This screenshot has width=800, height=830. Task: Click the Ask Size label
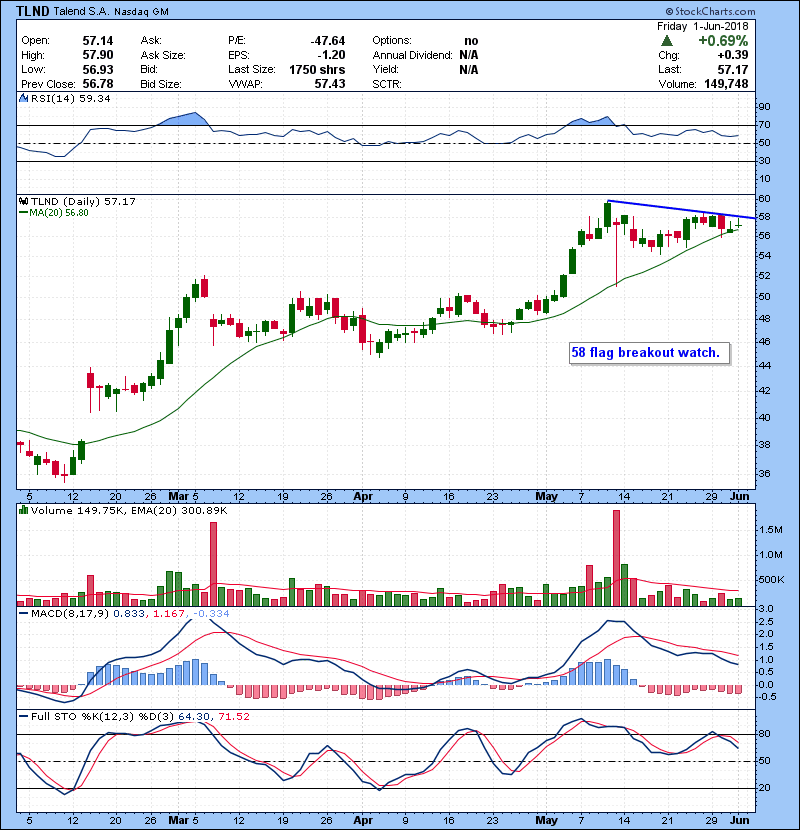pos(163,55)
